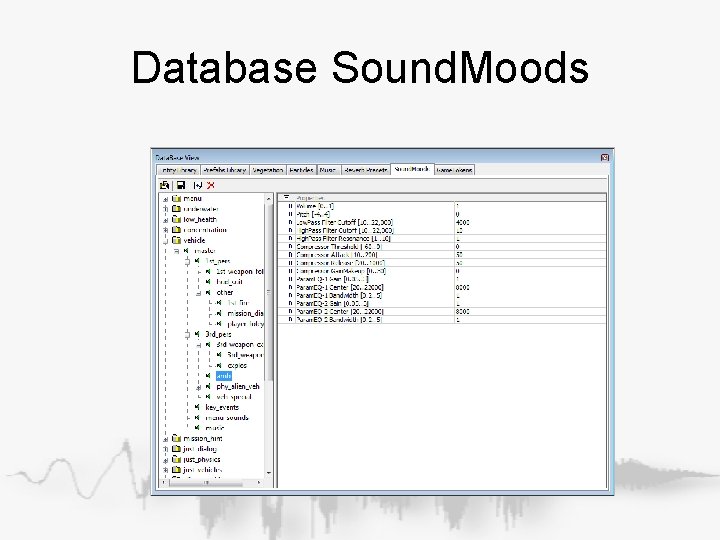Viewport: 720px width, 540px height.
Task: Click the HighPass Filter Resonance property row
Action: click(x=442, y=238)
